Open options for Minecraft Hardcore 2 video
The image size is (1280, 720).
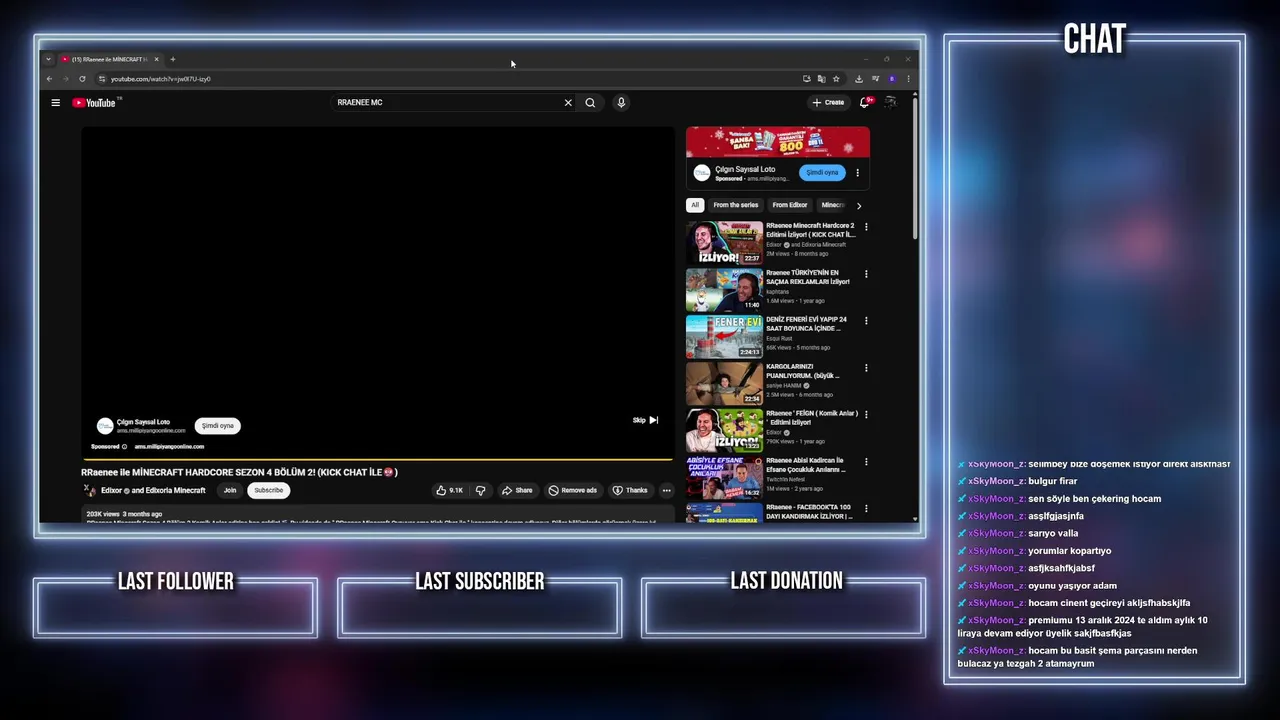(866, 227)
